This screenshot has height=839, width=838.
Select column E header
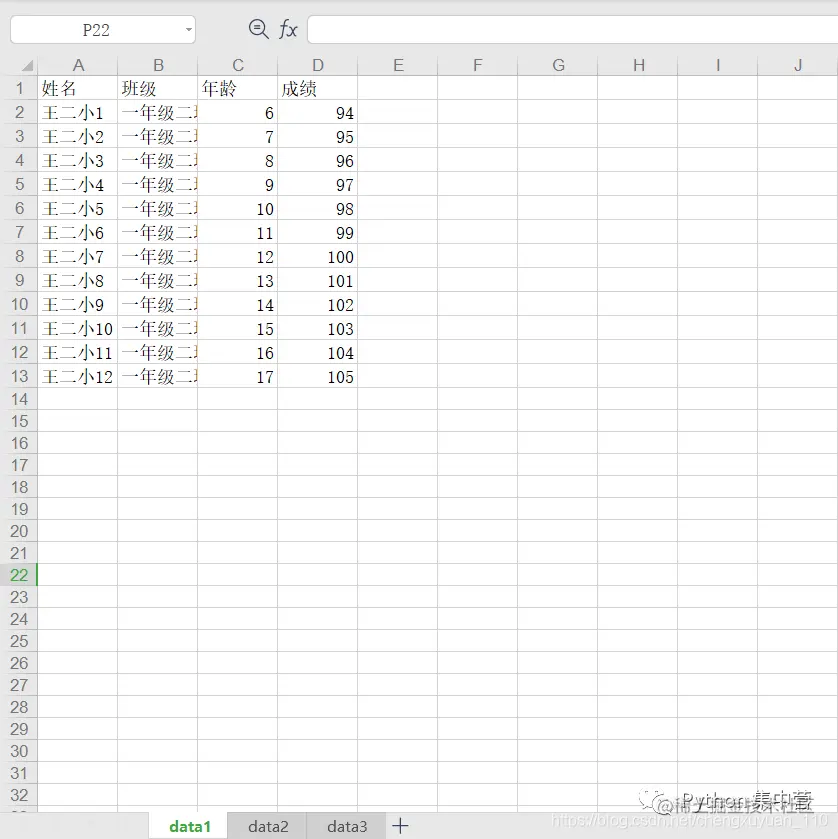398,65
